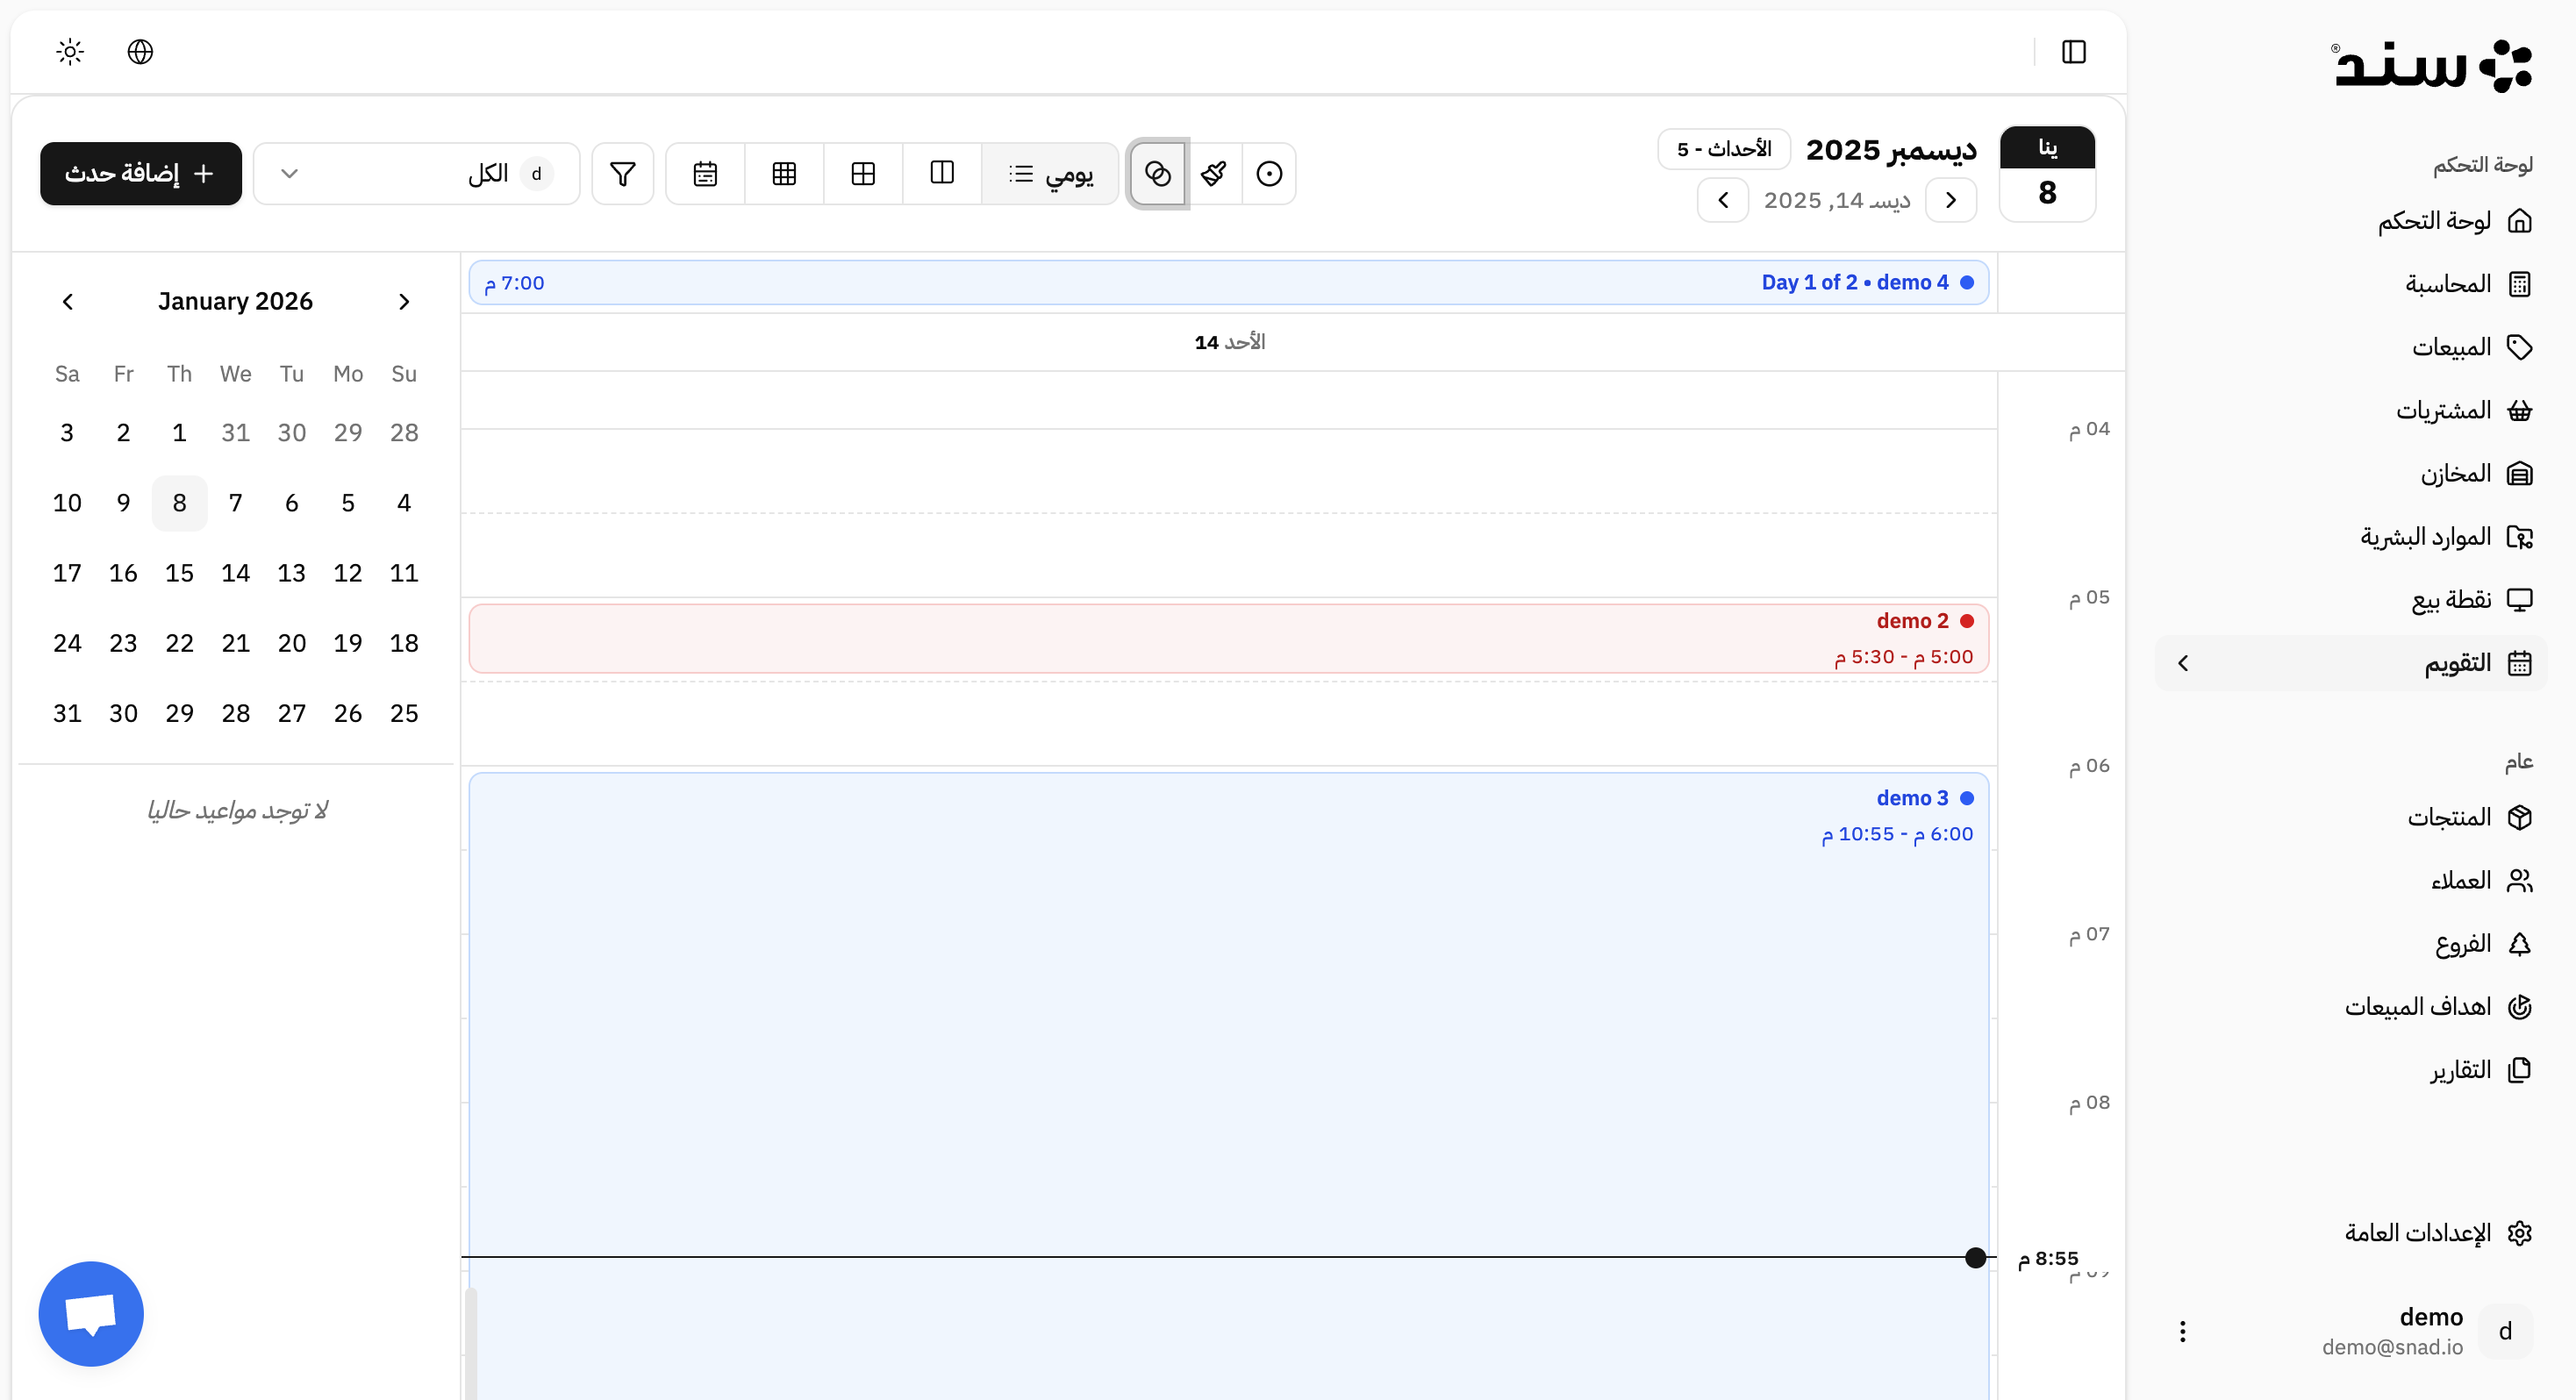Switch to the two-column split view
This screenshot has height=1400, width=2576.
click(942, 174)
